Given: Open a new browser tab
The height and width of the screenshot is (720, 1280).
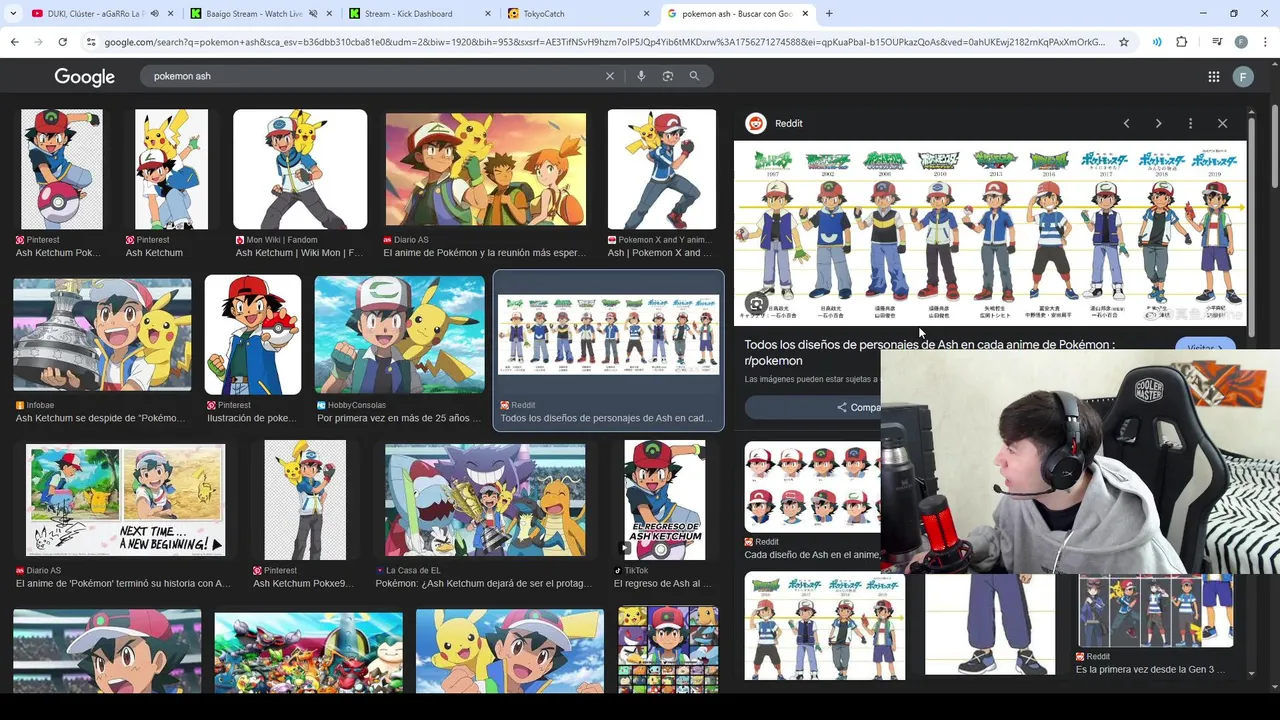Looking at the screenshot, I should click(x=829, y=14).
